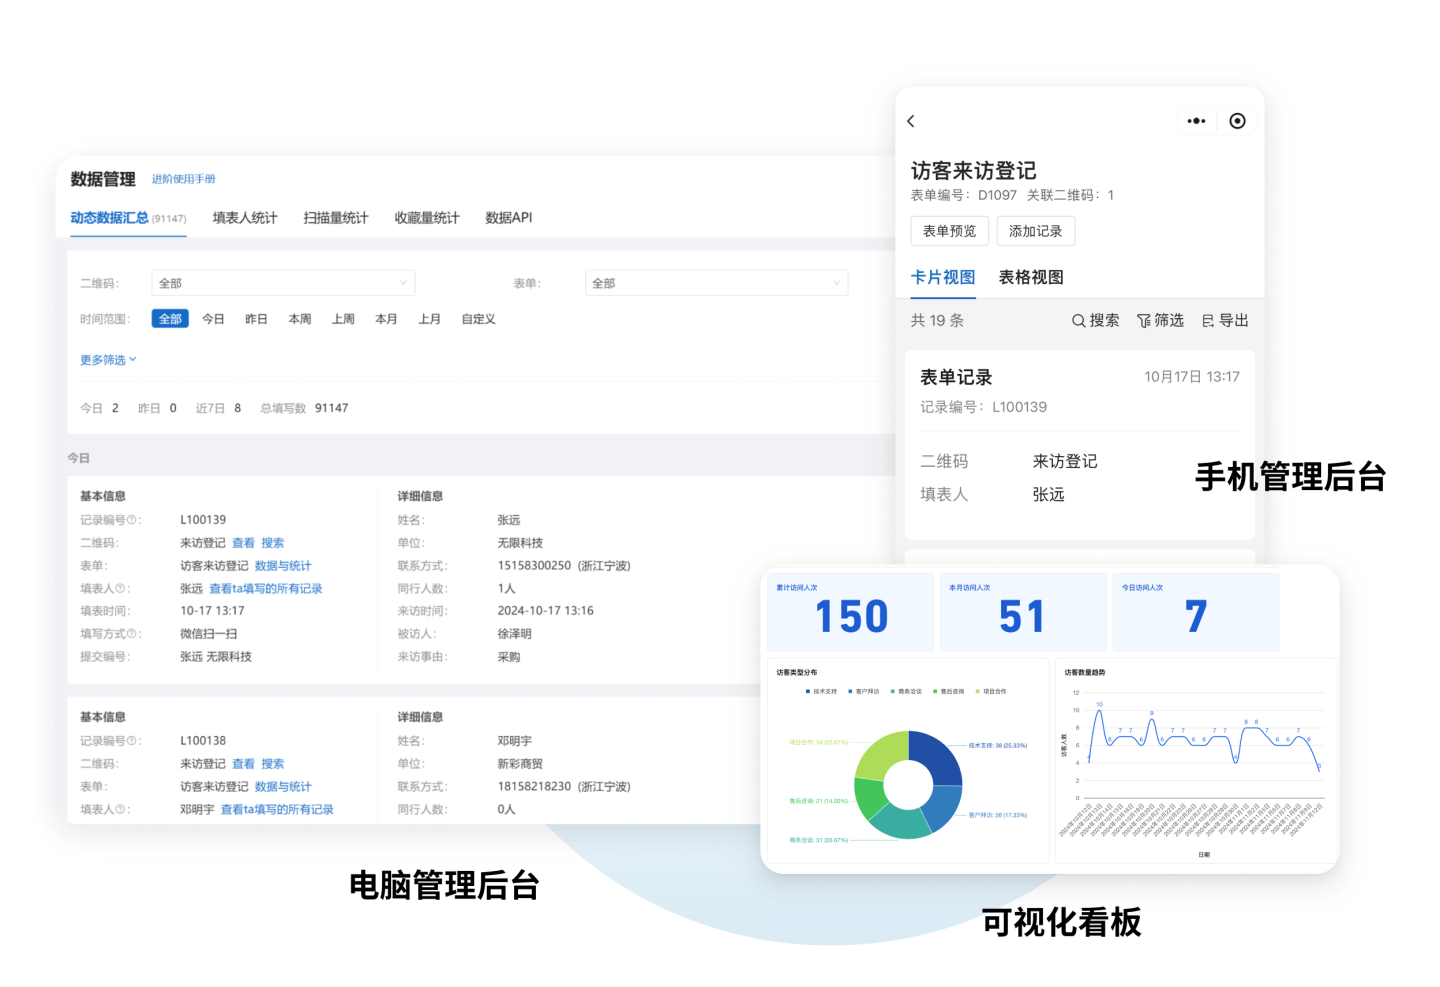The width and height of the screenshot is (1440, 987).
Task: Open the three-dot more options icon
Action: coord(1197,120)
